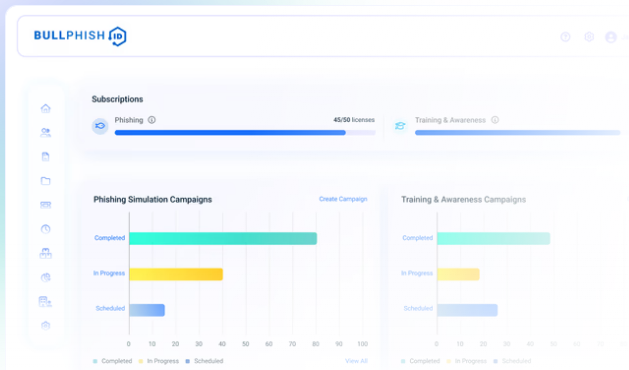Click the Training graduation cap icon

coord(400,126)
